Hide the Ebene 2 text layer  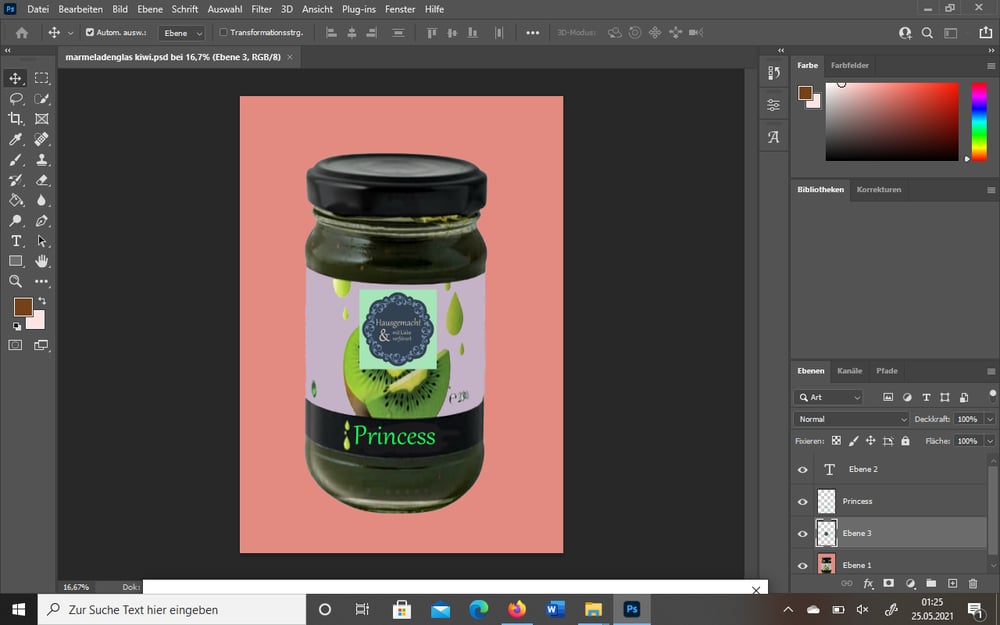803,469
